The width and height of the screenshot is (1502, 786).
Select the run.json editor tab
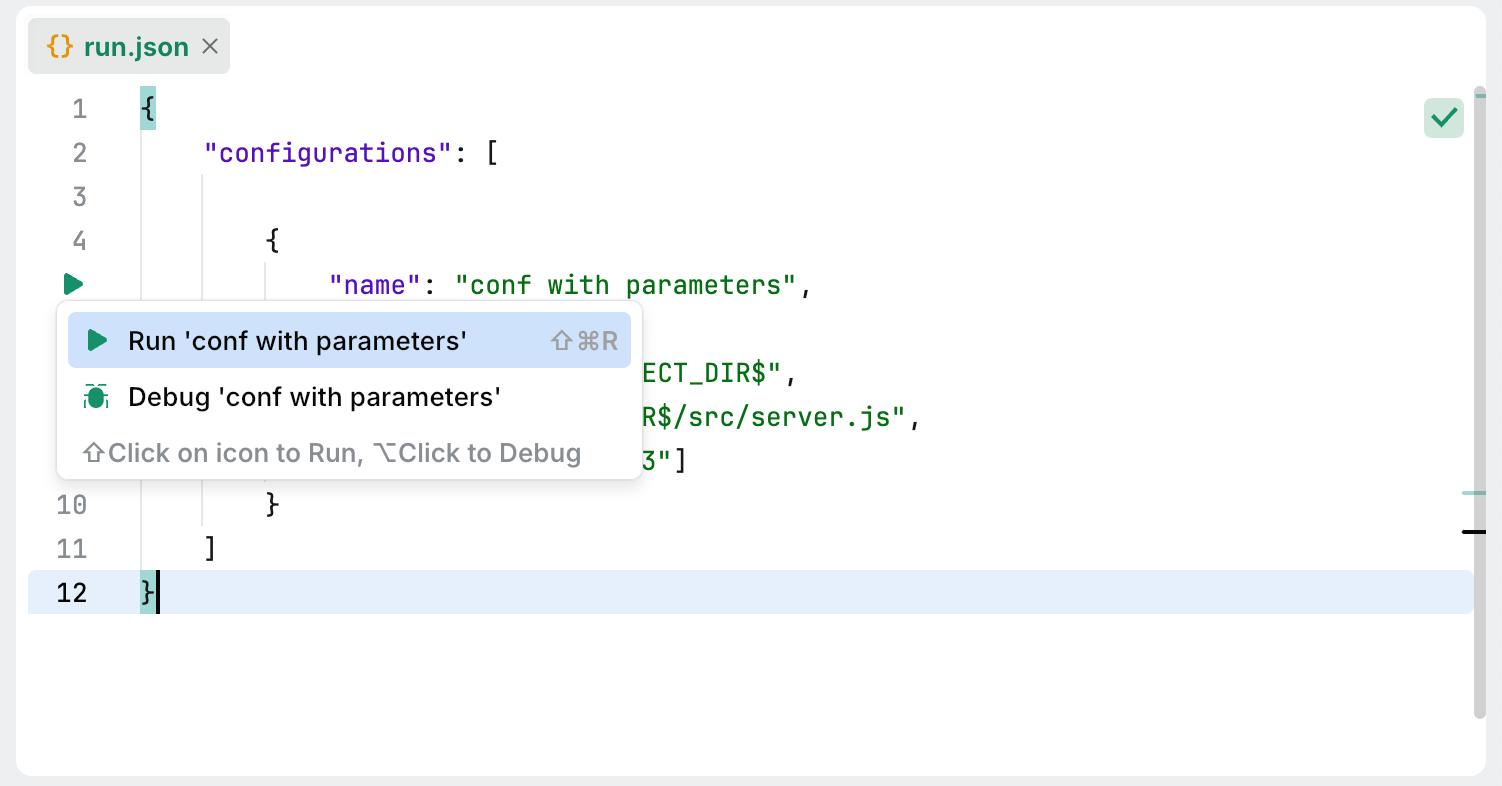[136, 46]
